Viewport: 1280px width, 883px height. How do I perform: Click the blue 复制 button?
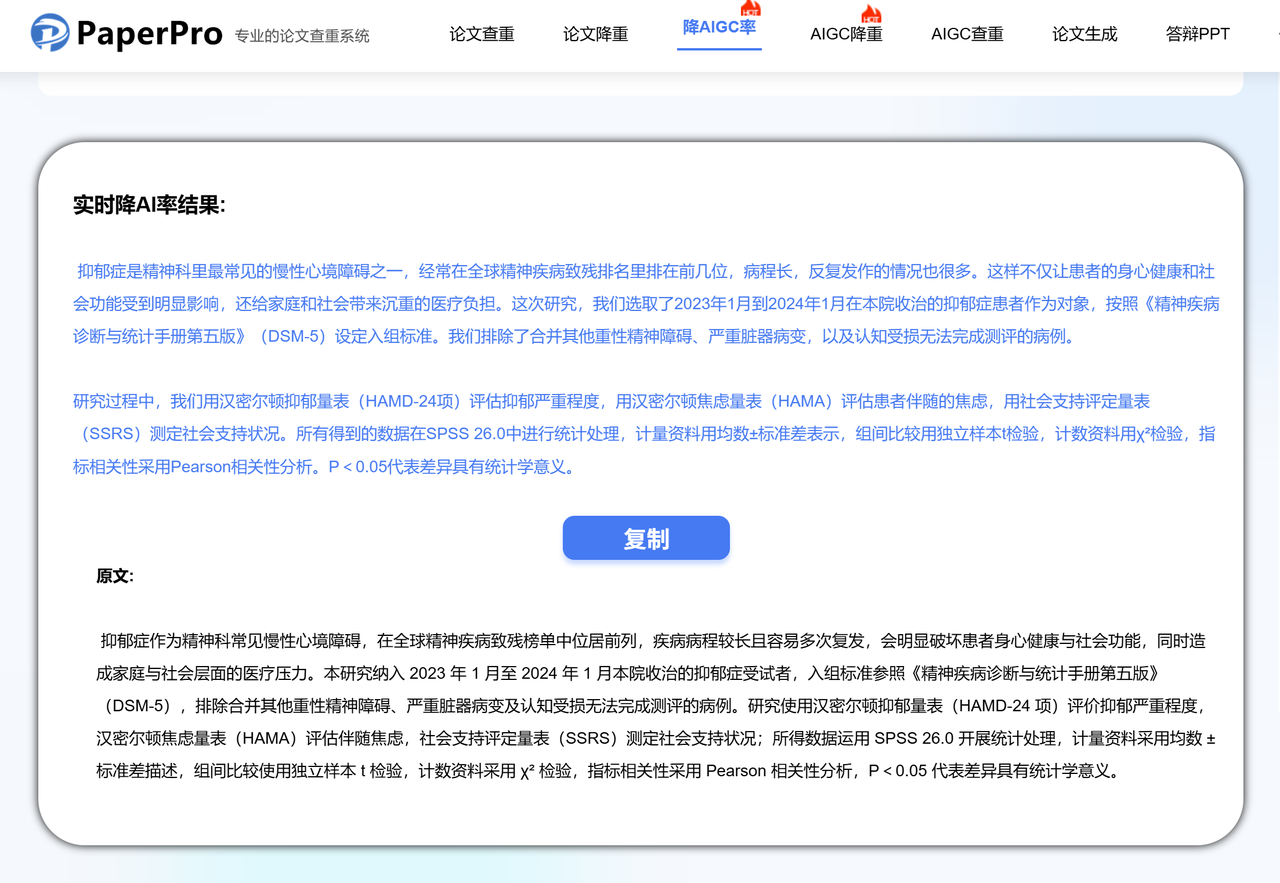pos(646,538)
